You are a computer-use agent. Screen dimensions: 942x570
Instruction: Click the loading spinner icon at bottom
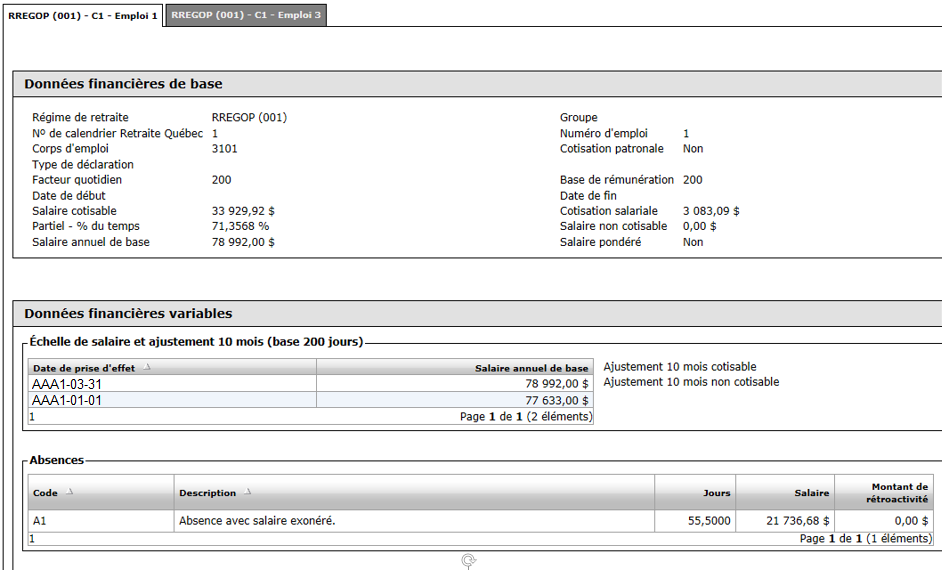469,562
